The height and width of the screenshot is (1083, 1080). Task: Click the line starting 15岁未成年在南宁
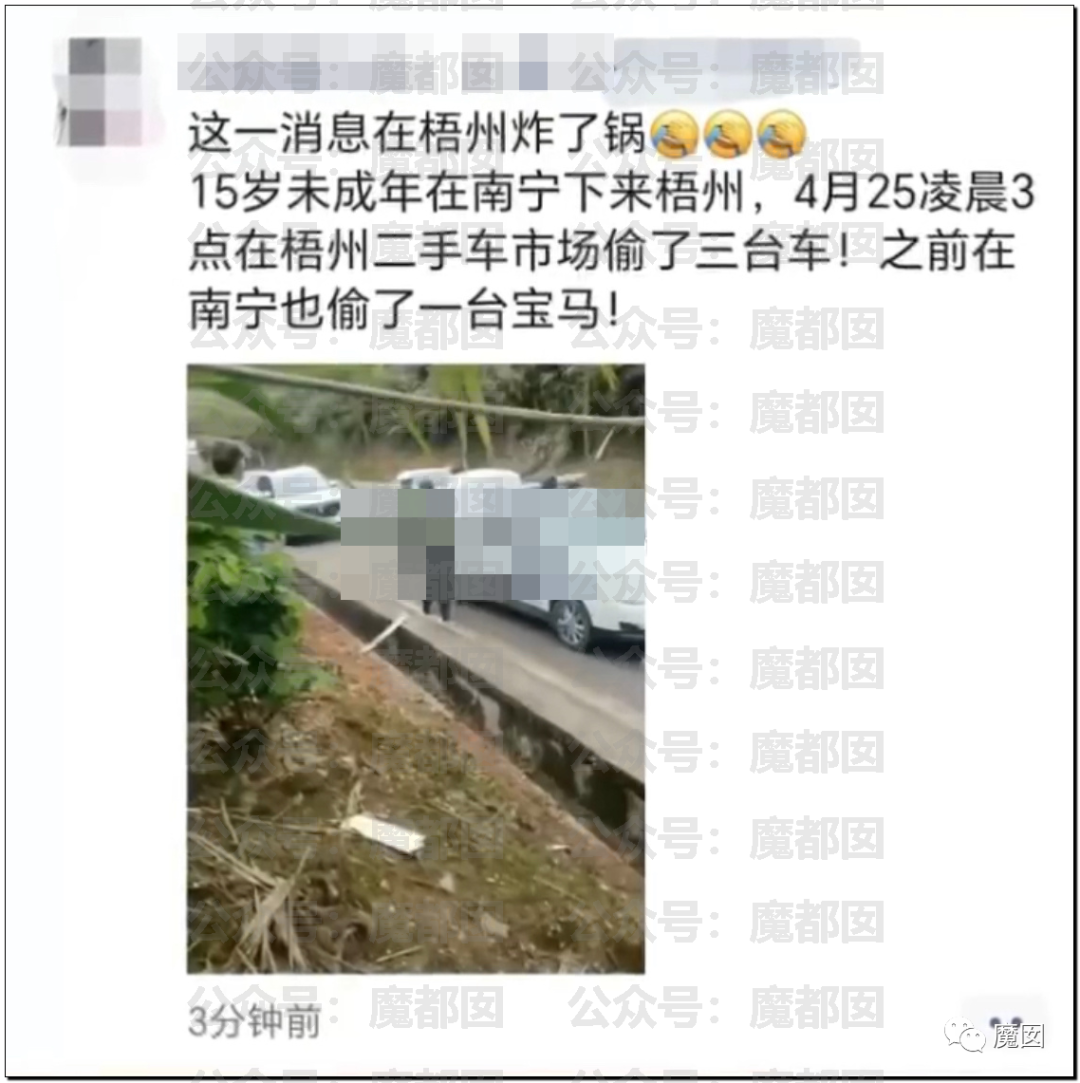(611, 192)
